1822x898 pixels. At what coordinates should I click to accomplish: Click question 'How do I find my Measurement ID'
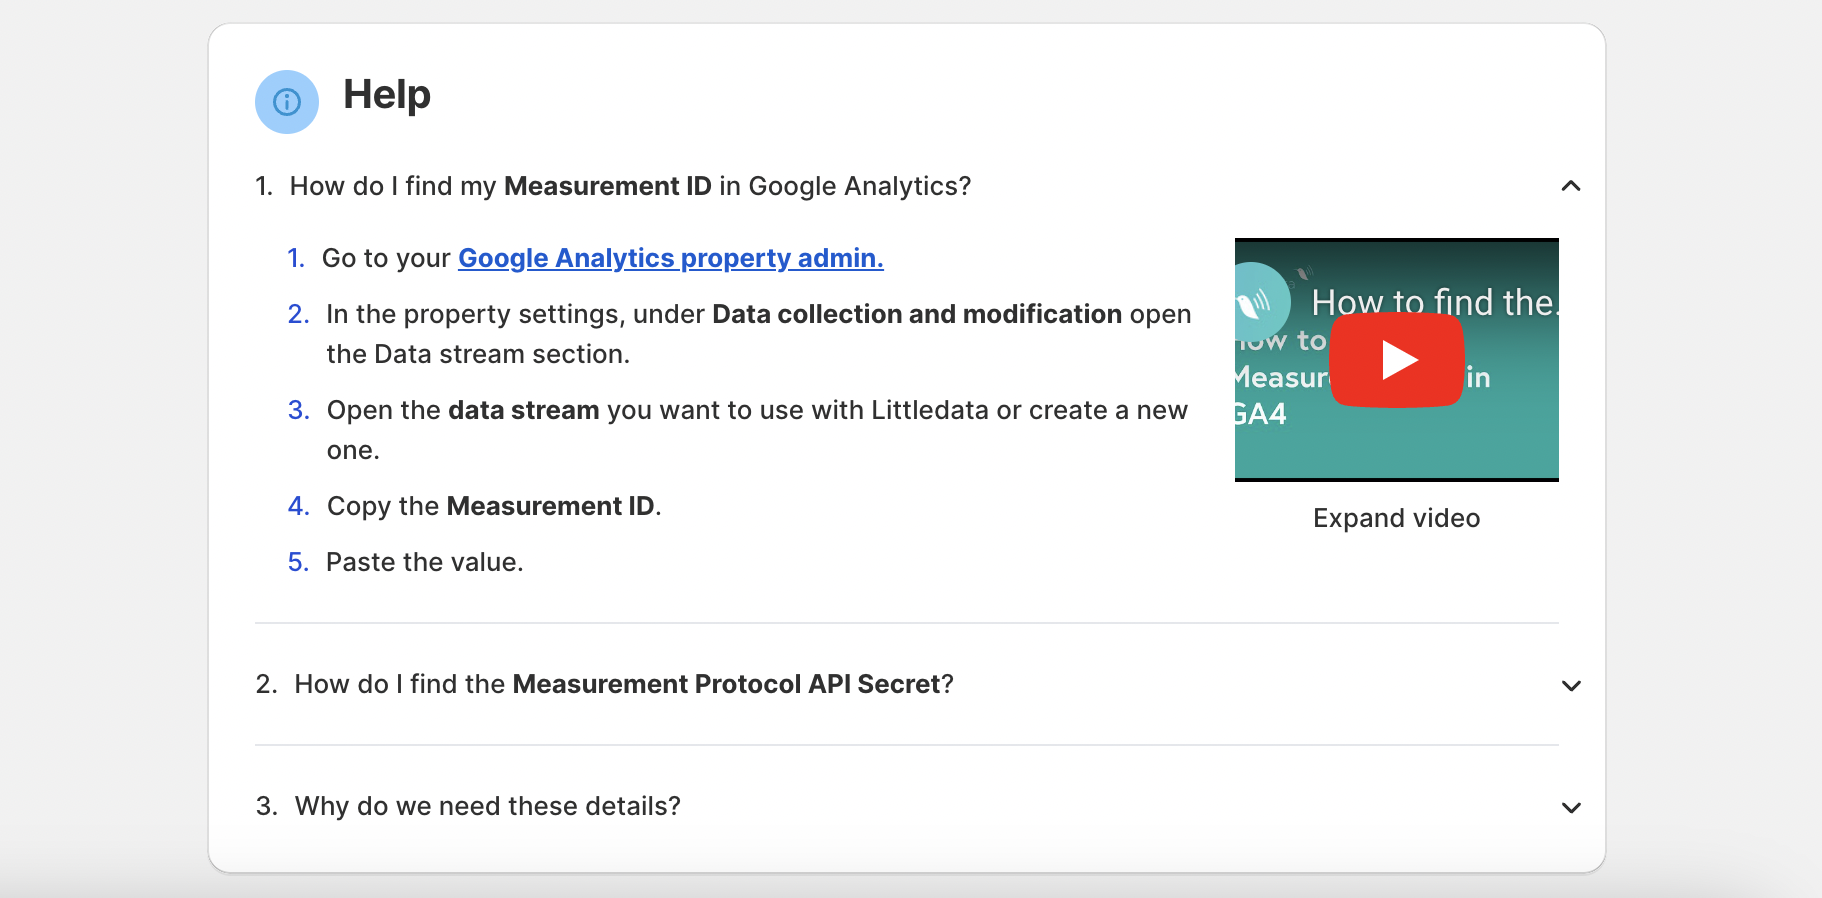630,186
